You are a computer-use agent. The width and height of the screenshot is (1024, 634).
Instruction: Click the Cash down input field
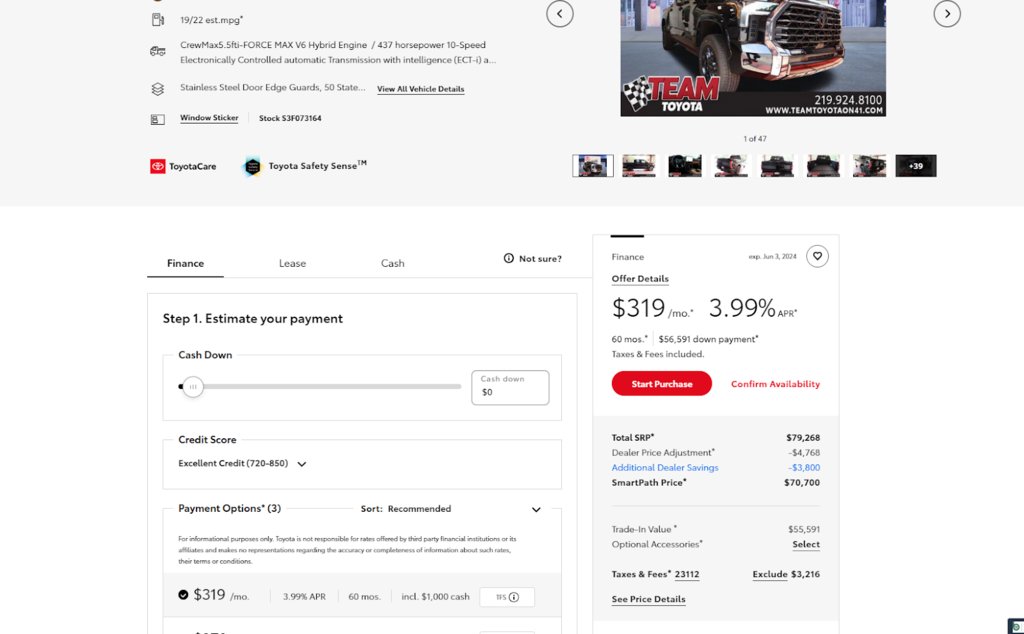[510, 388]
